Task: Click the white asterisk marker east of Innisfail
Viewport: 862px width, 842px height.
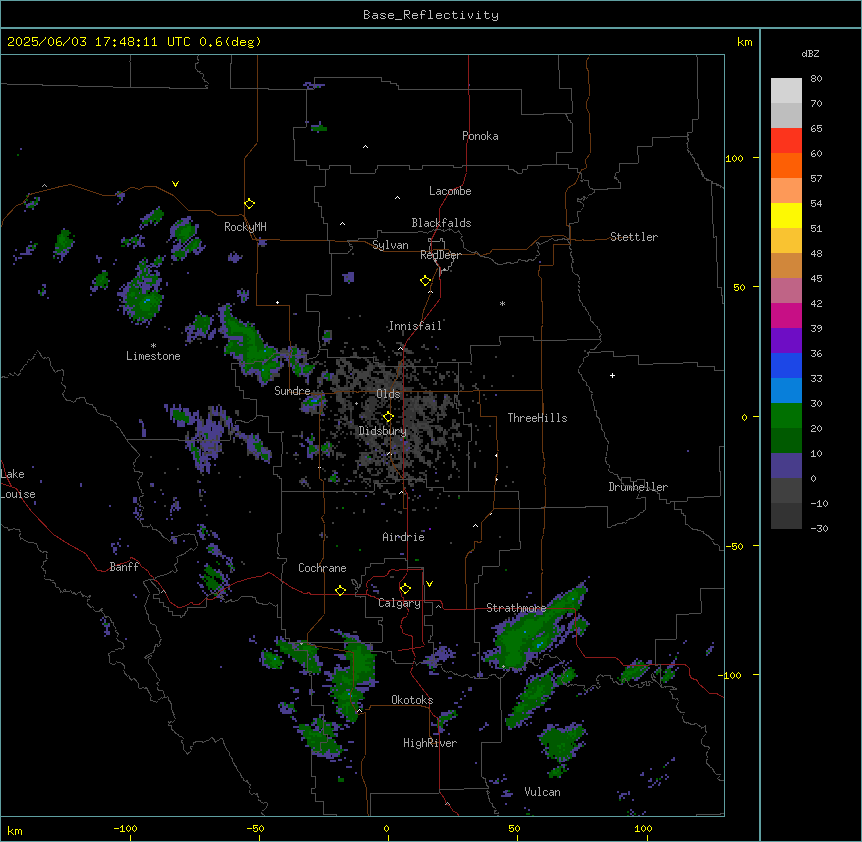Action: (x=502, y=303)
